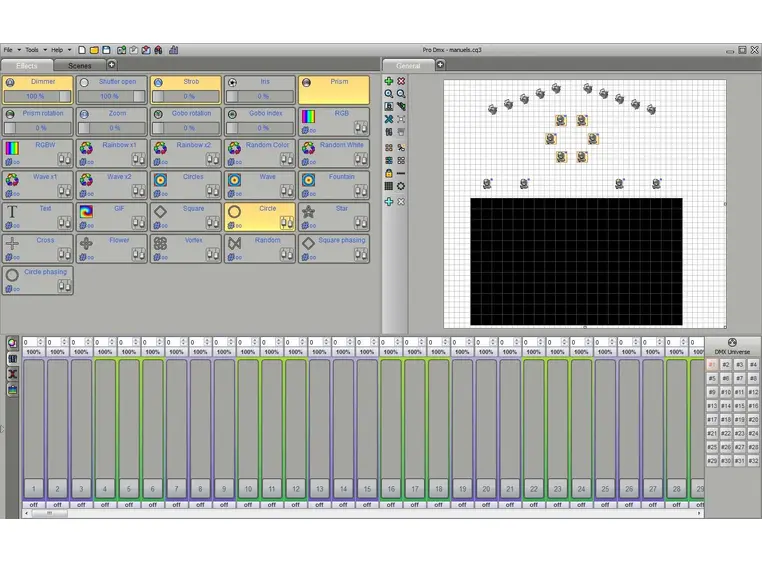
Task: Open the Tools dropdown menu
Action: 34,50
